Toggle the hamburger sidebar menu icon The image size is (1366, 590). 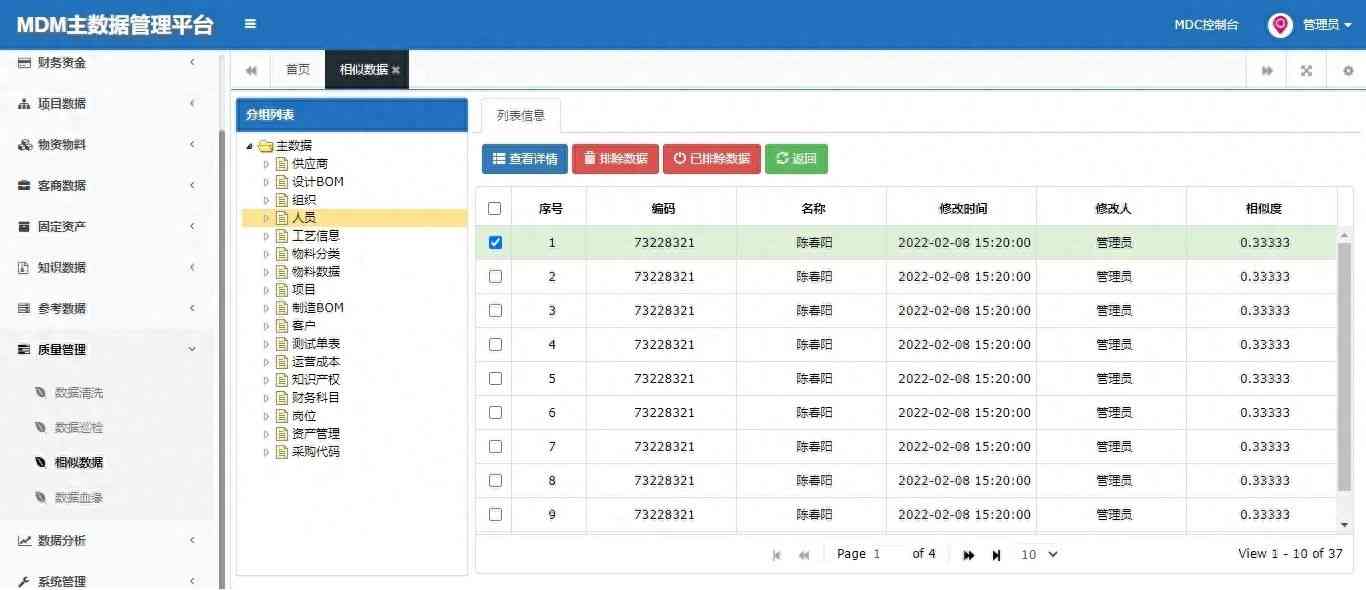(x=250, y=24)
